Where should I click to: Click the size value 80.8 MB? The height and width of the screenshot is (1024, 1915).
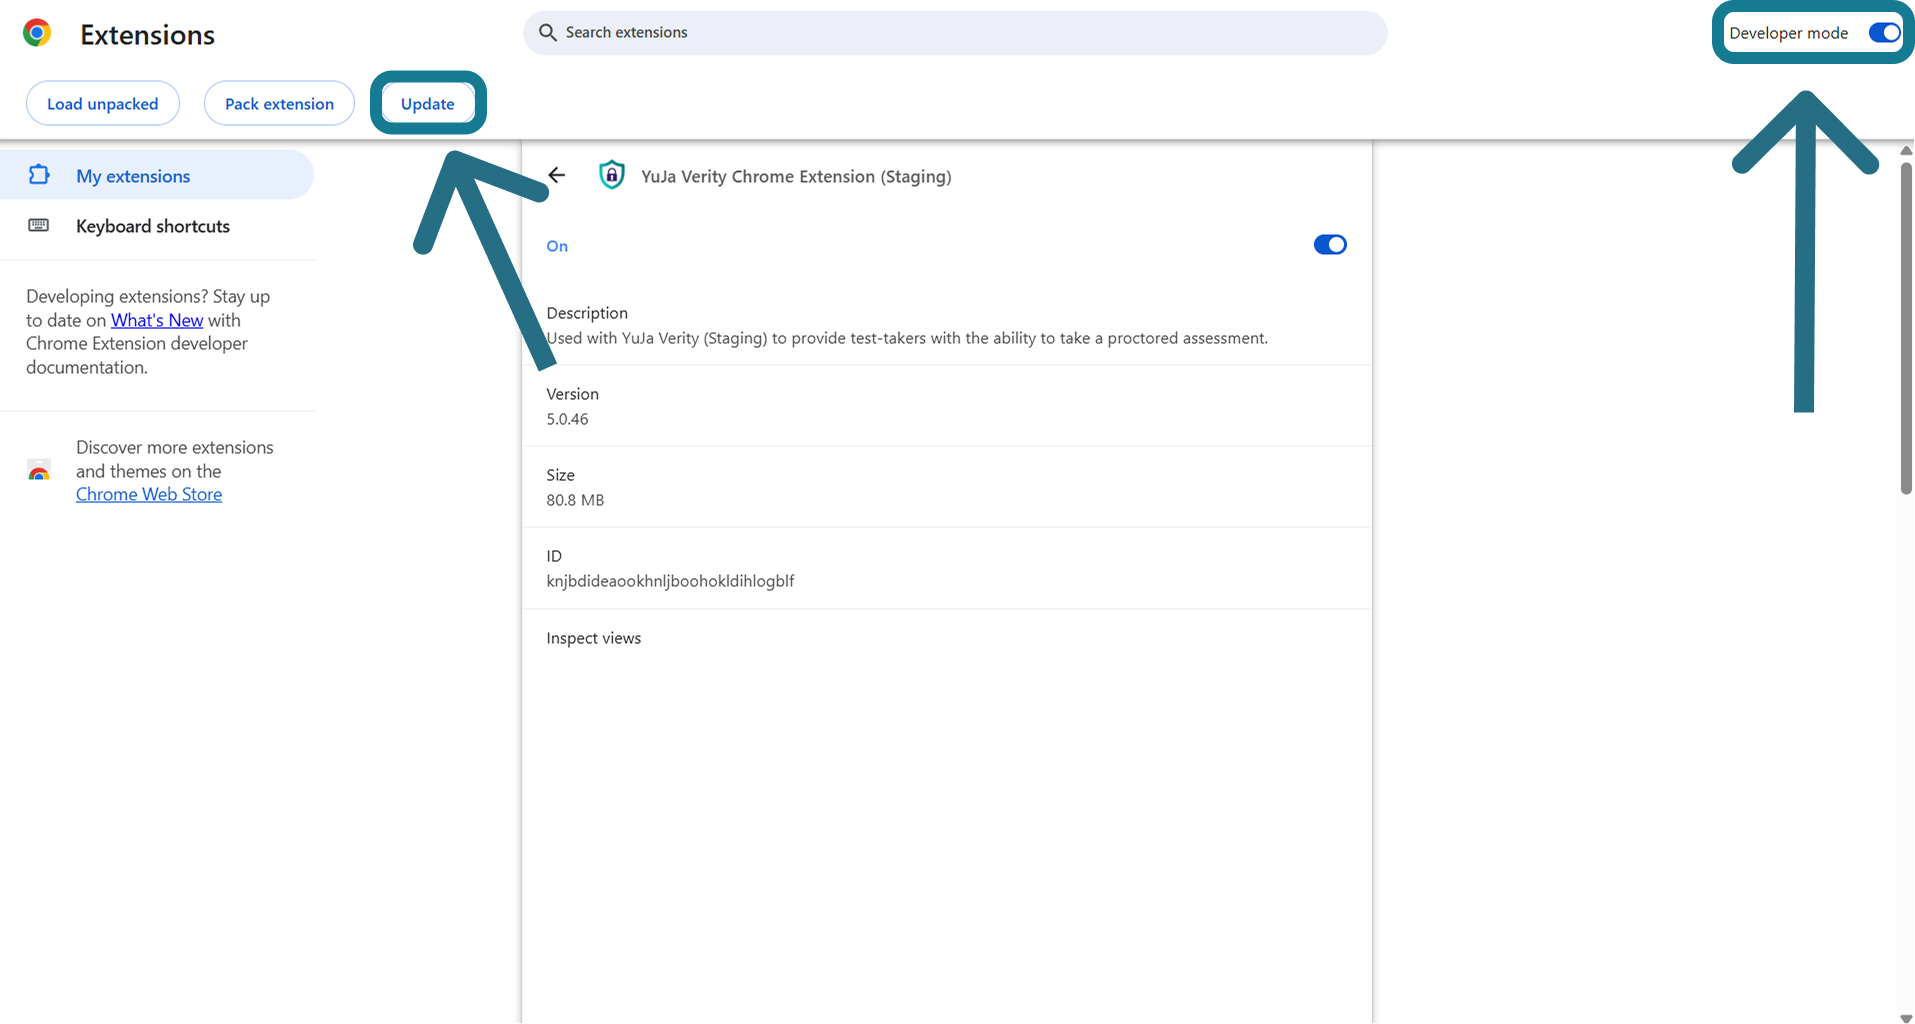click(575, 500)
